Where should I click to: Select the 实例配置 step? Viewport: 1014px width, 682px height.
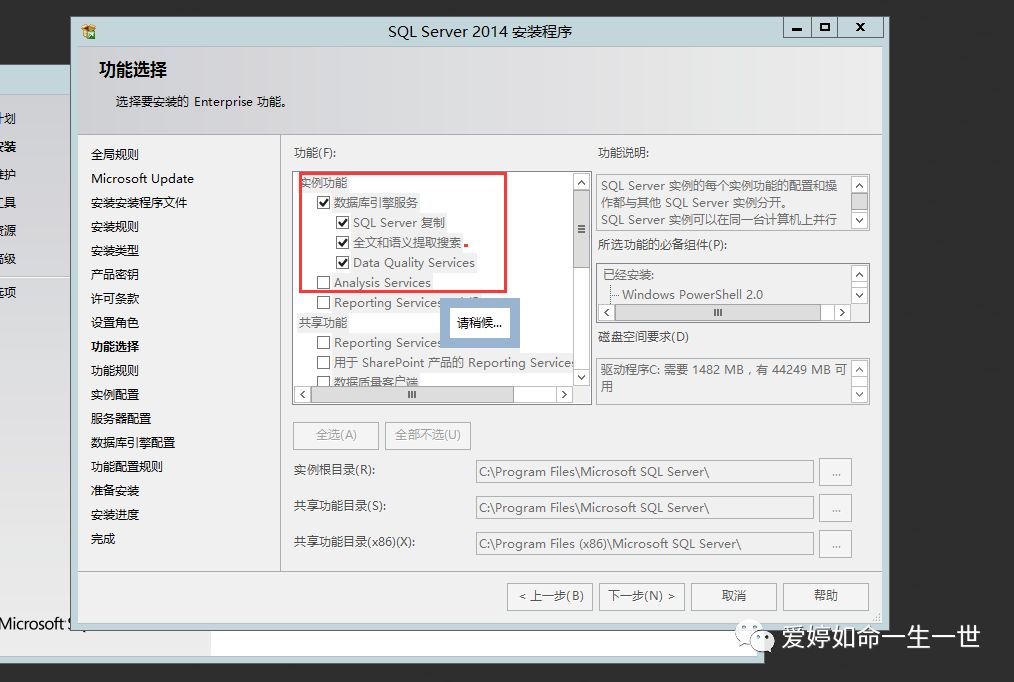pos(114,394)
